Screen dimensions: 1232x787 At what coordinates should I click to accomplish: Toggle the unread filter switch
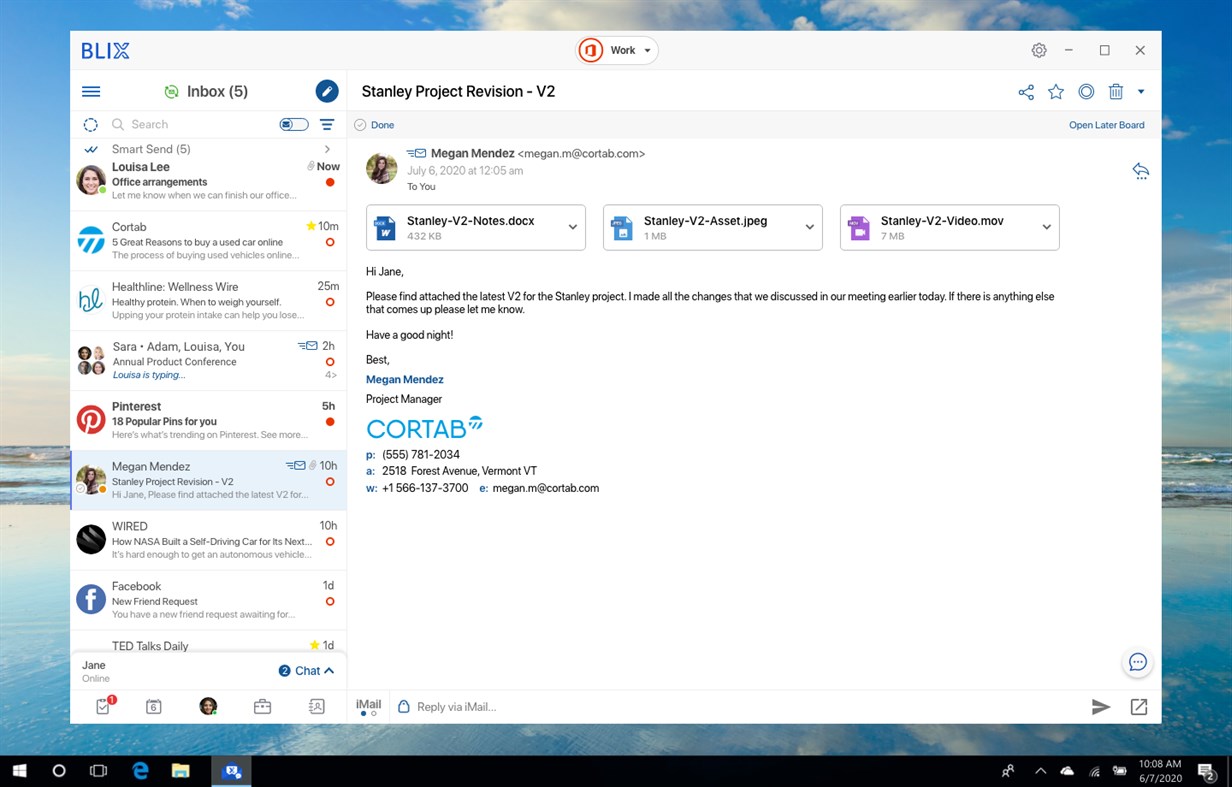pyautogui.click(x=294, y=125)
